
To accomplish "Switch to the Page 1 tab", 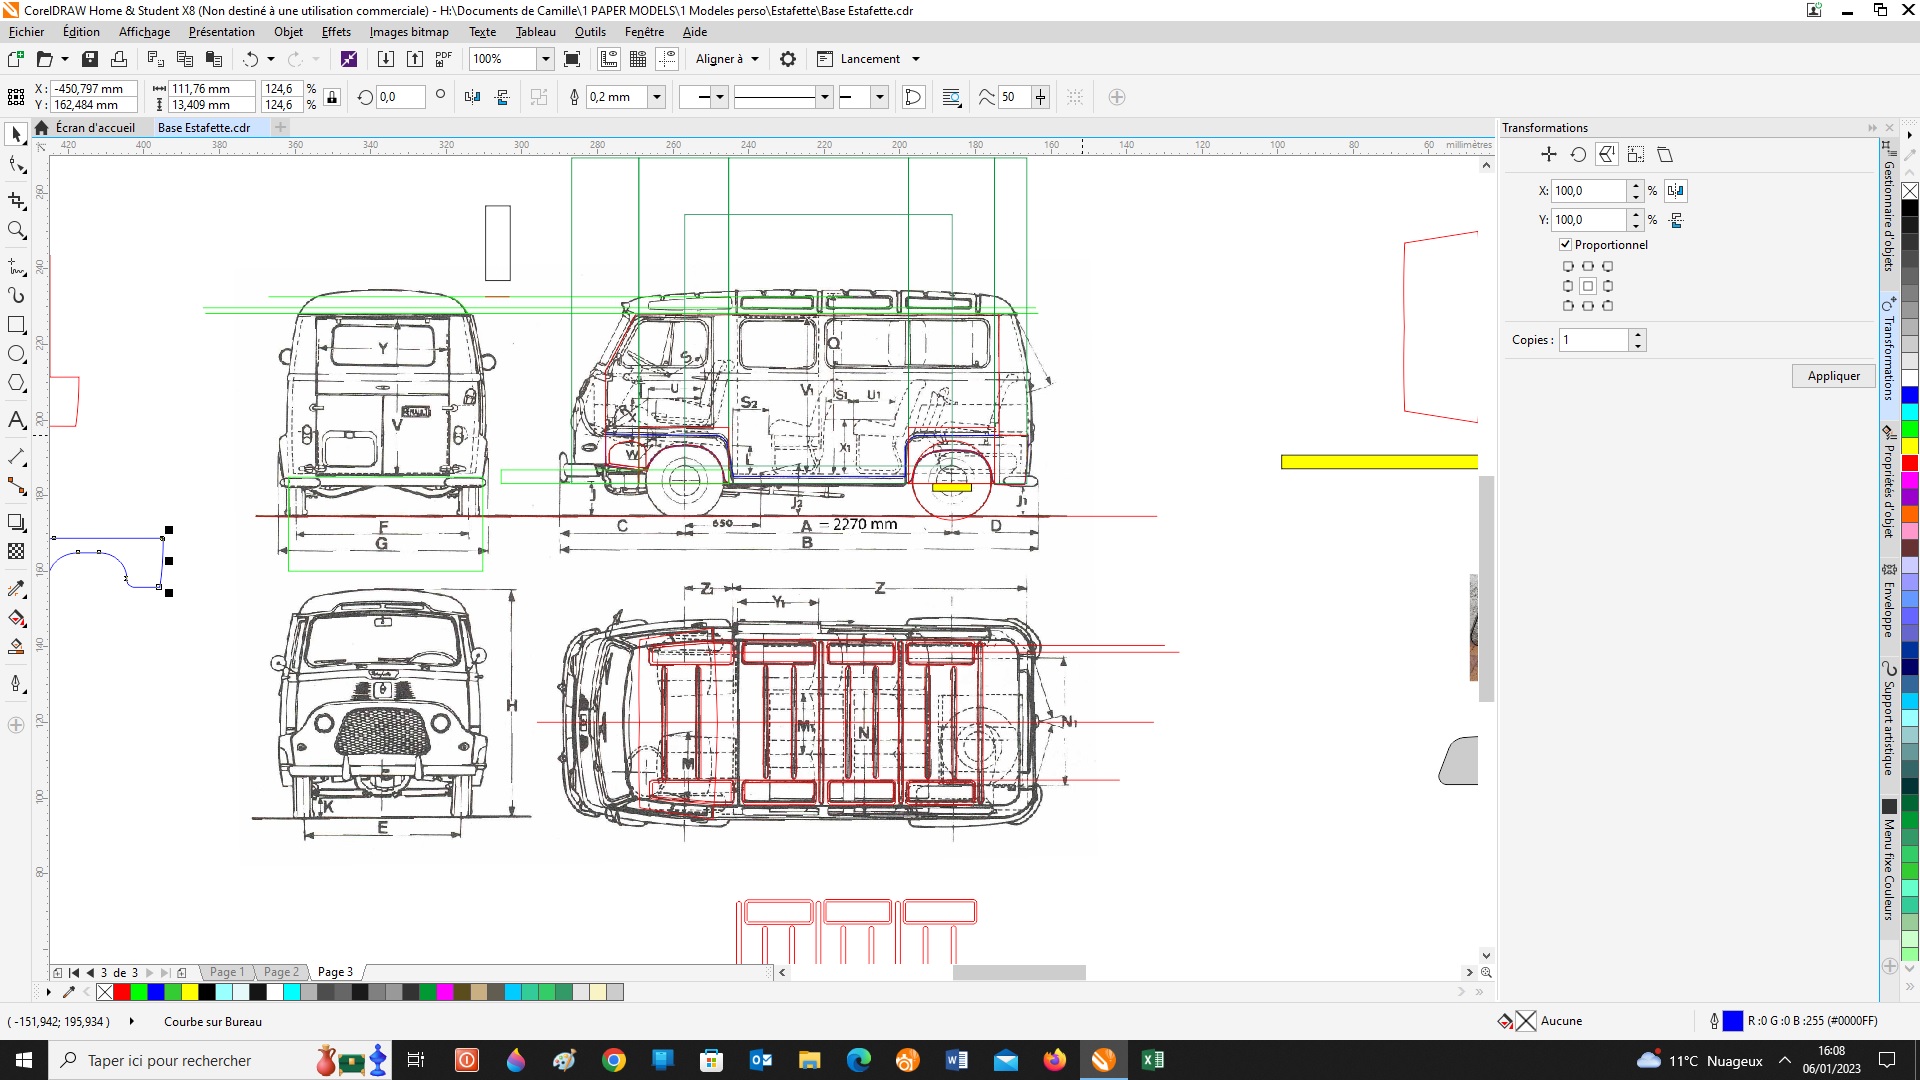I will point(227,972).
